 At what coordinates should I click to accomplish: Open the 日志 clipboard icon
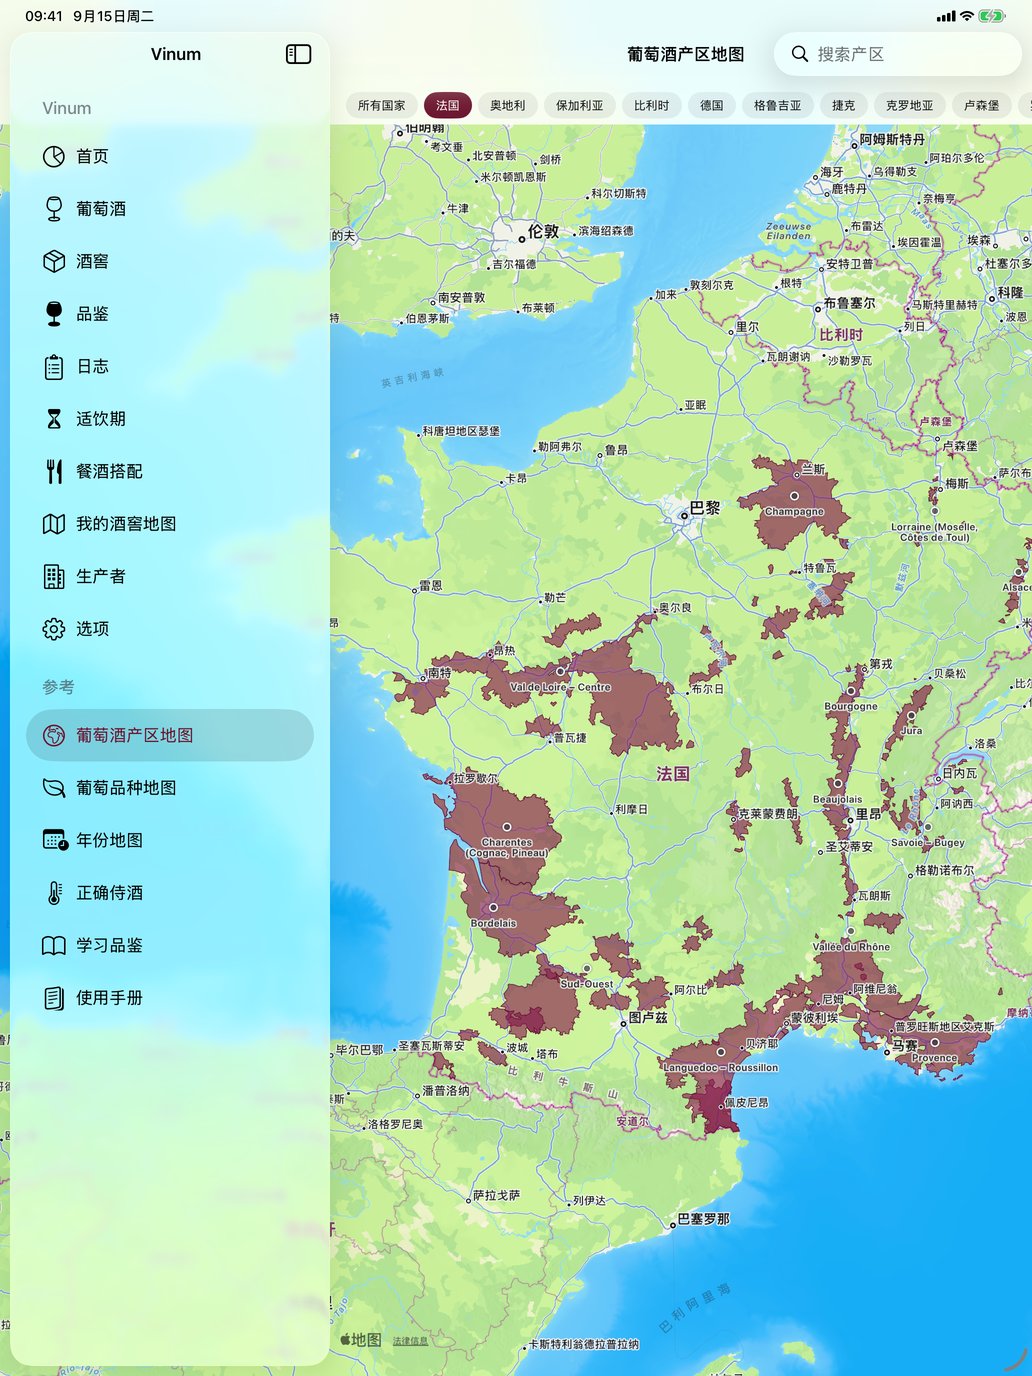point(54,367)
